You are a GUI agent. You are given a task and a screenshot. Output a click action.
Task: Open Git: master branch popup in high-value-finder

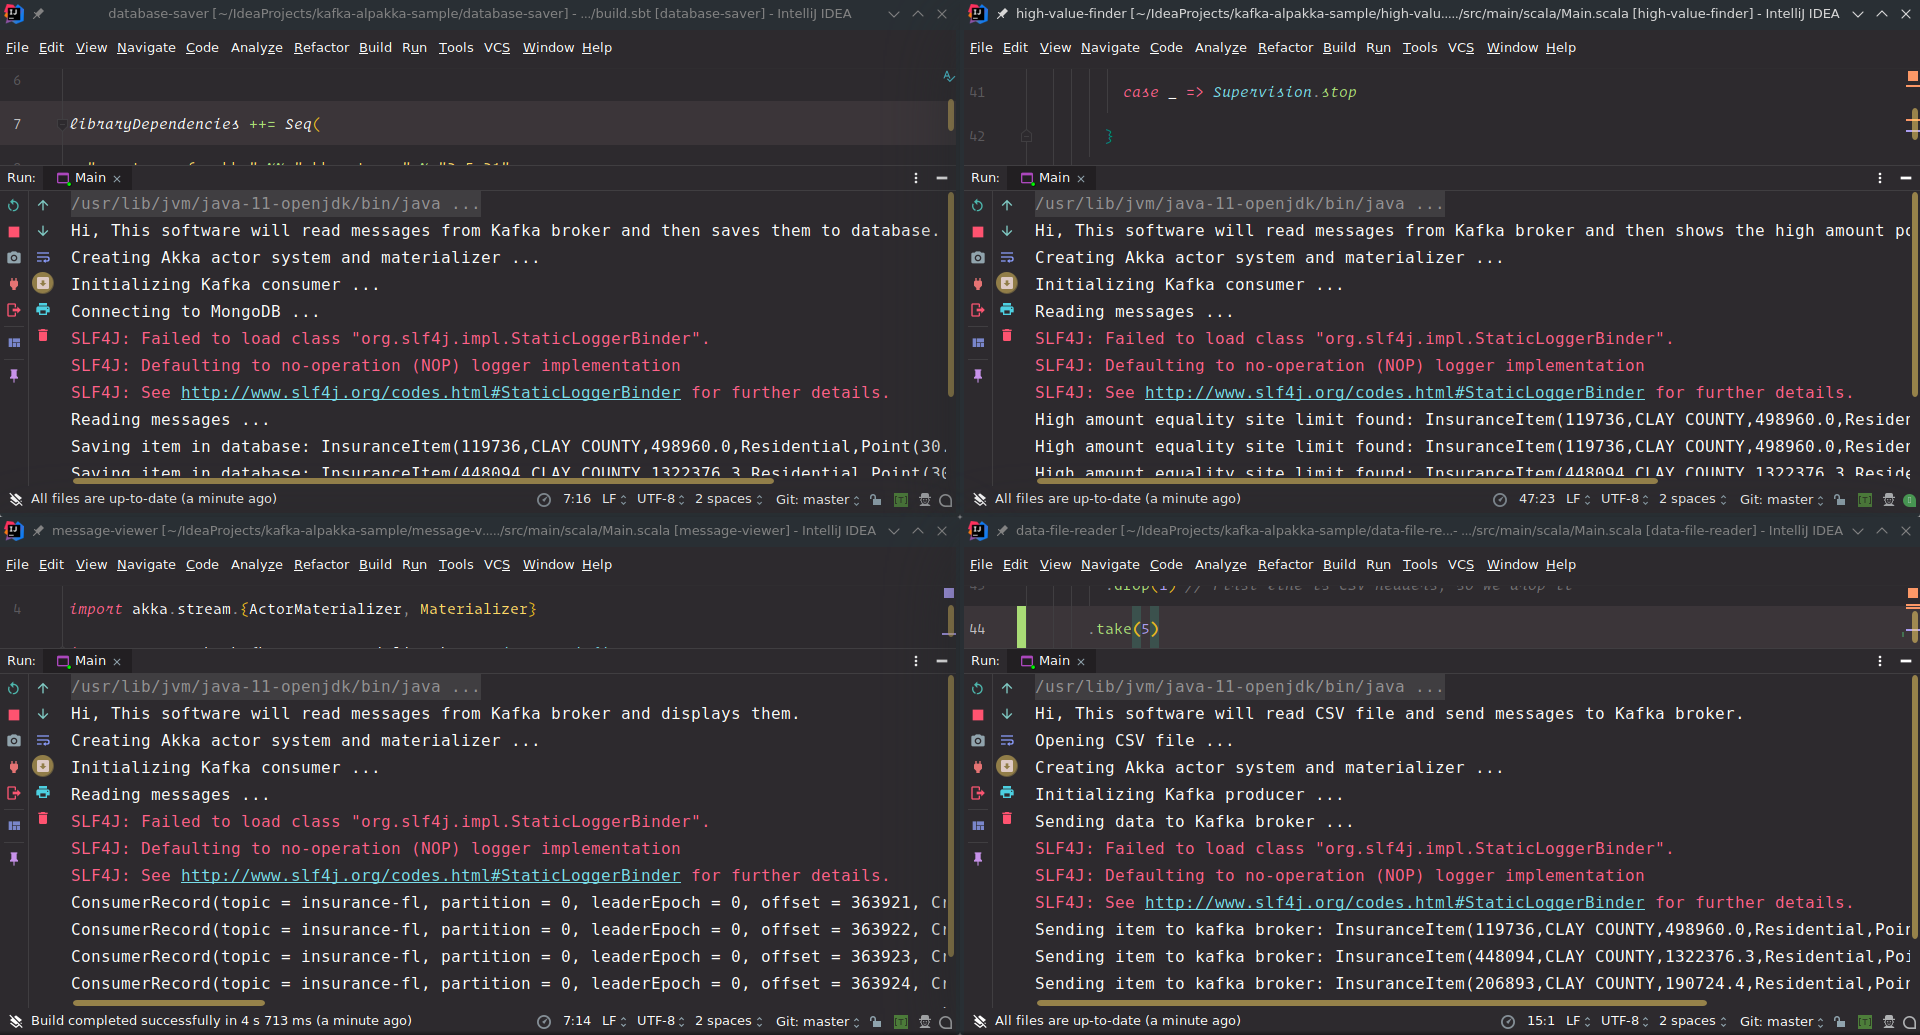point(1782,499)
